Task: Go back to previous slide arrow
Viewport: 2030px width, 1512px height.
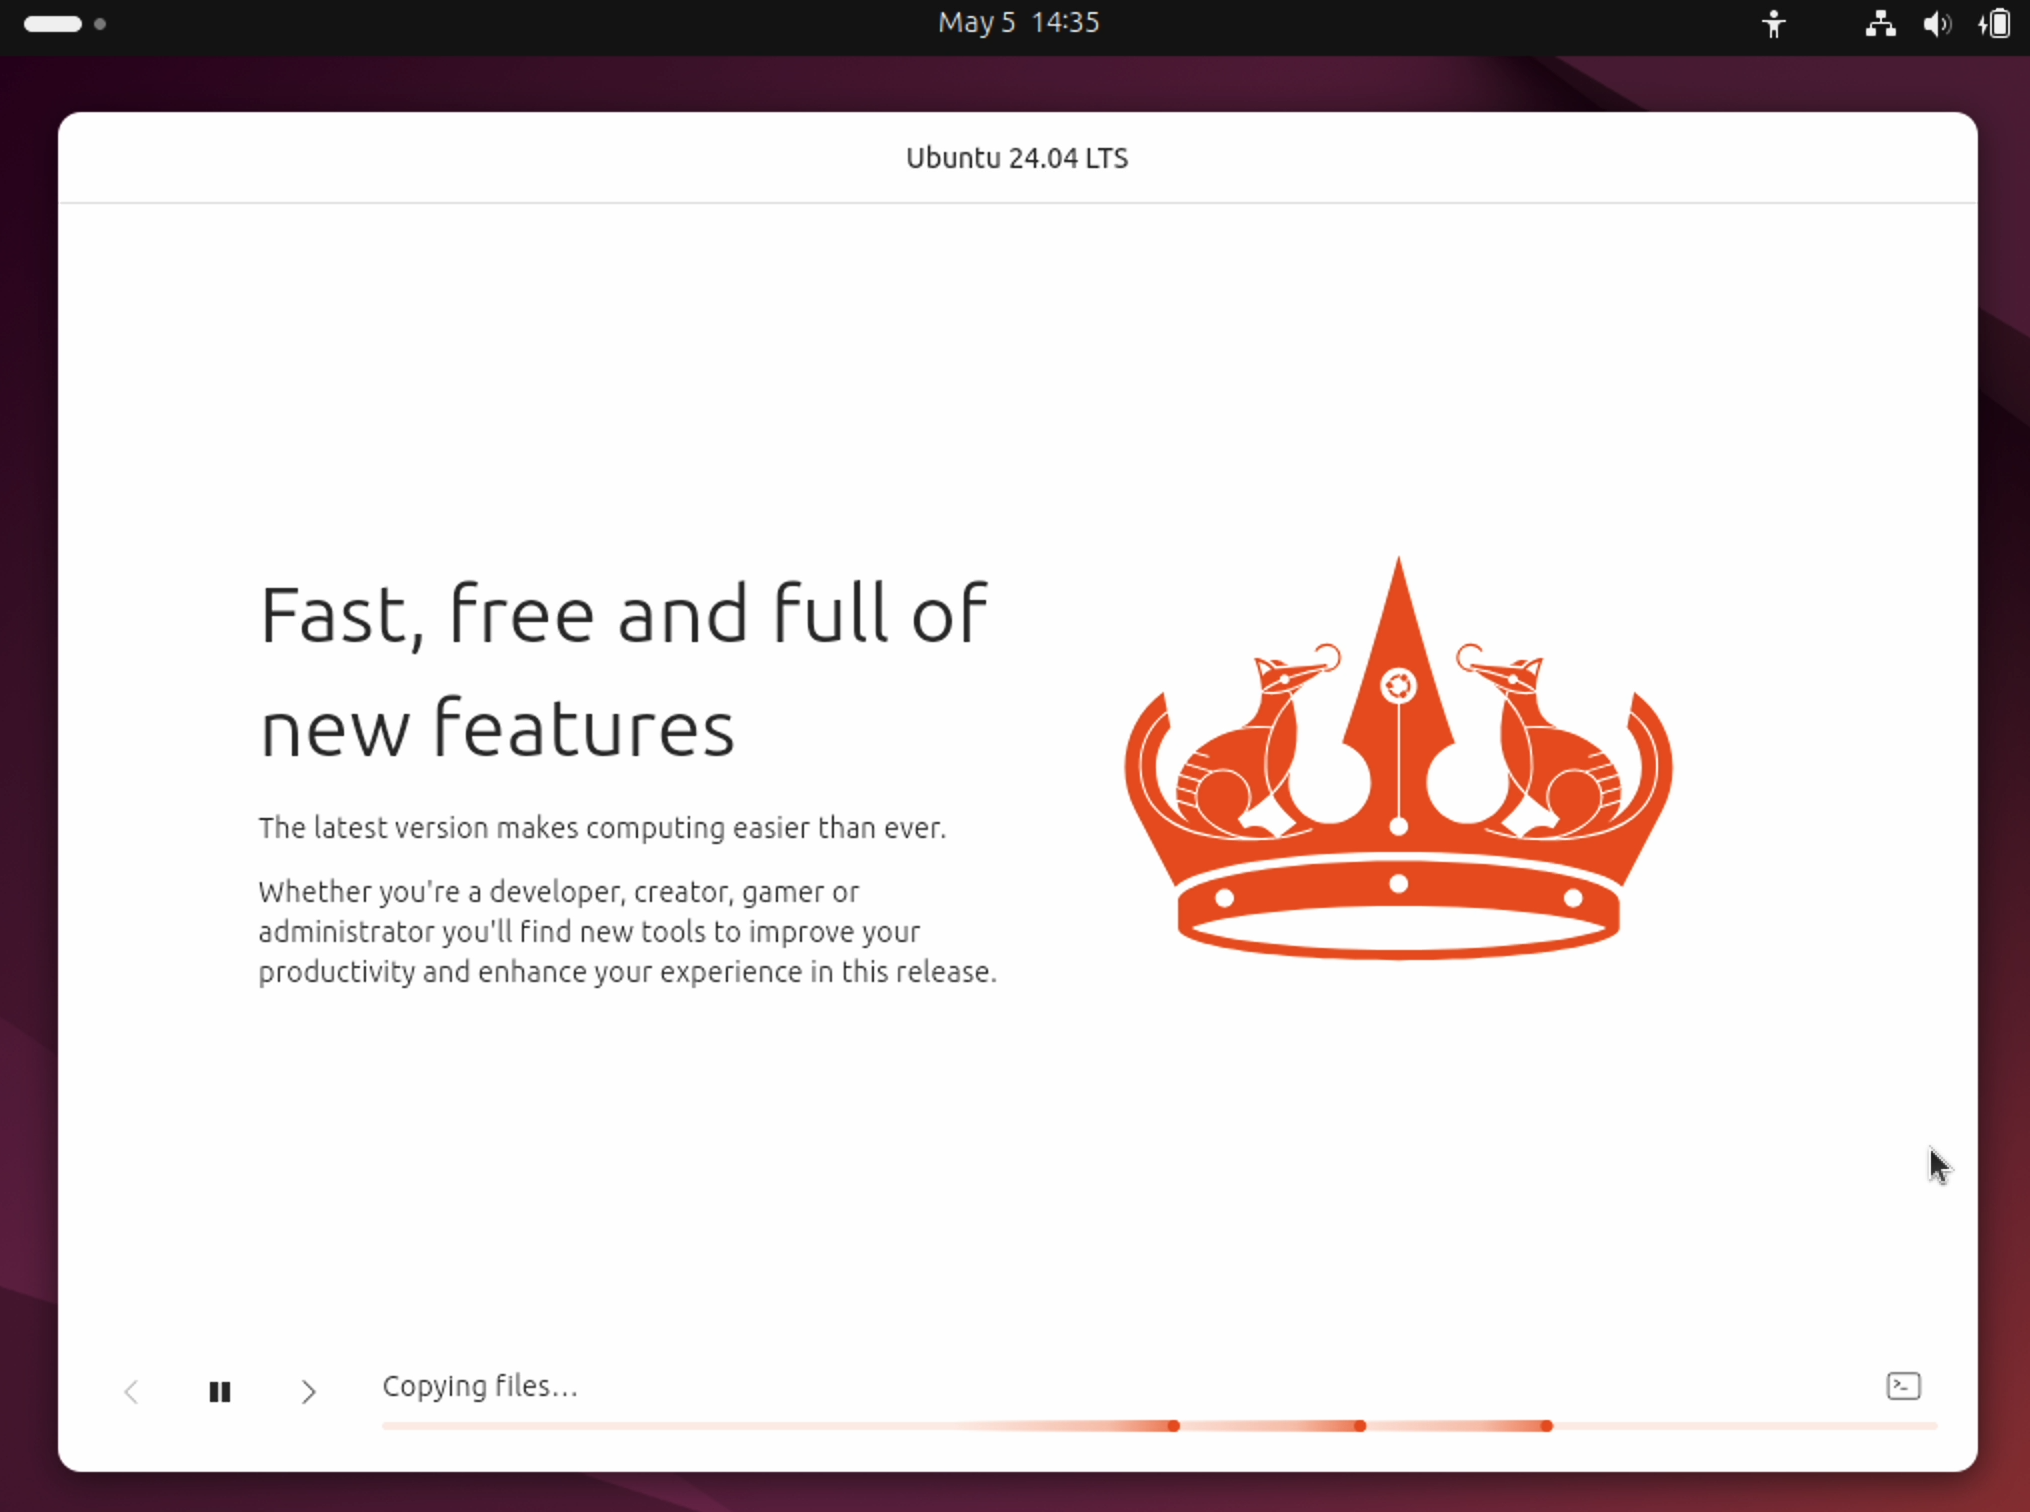Action: tap(131, 1391)
